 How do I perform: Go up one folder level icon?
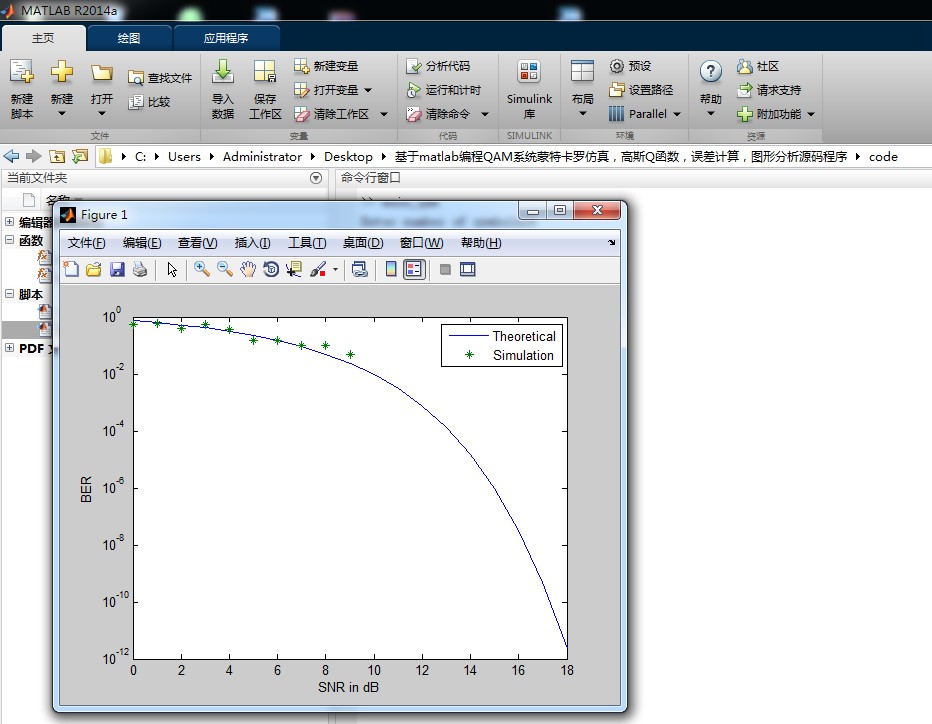(x=57, y=156)
